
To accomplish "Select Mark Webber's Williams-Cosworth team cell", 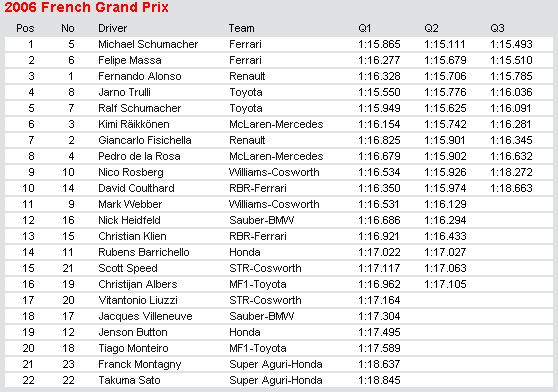I will [x=274, y=204].
